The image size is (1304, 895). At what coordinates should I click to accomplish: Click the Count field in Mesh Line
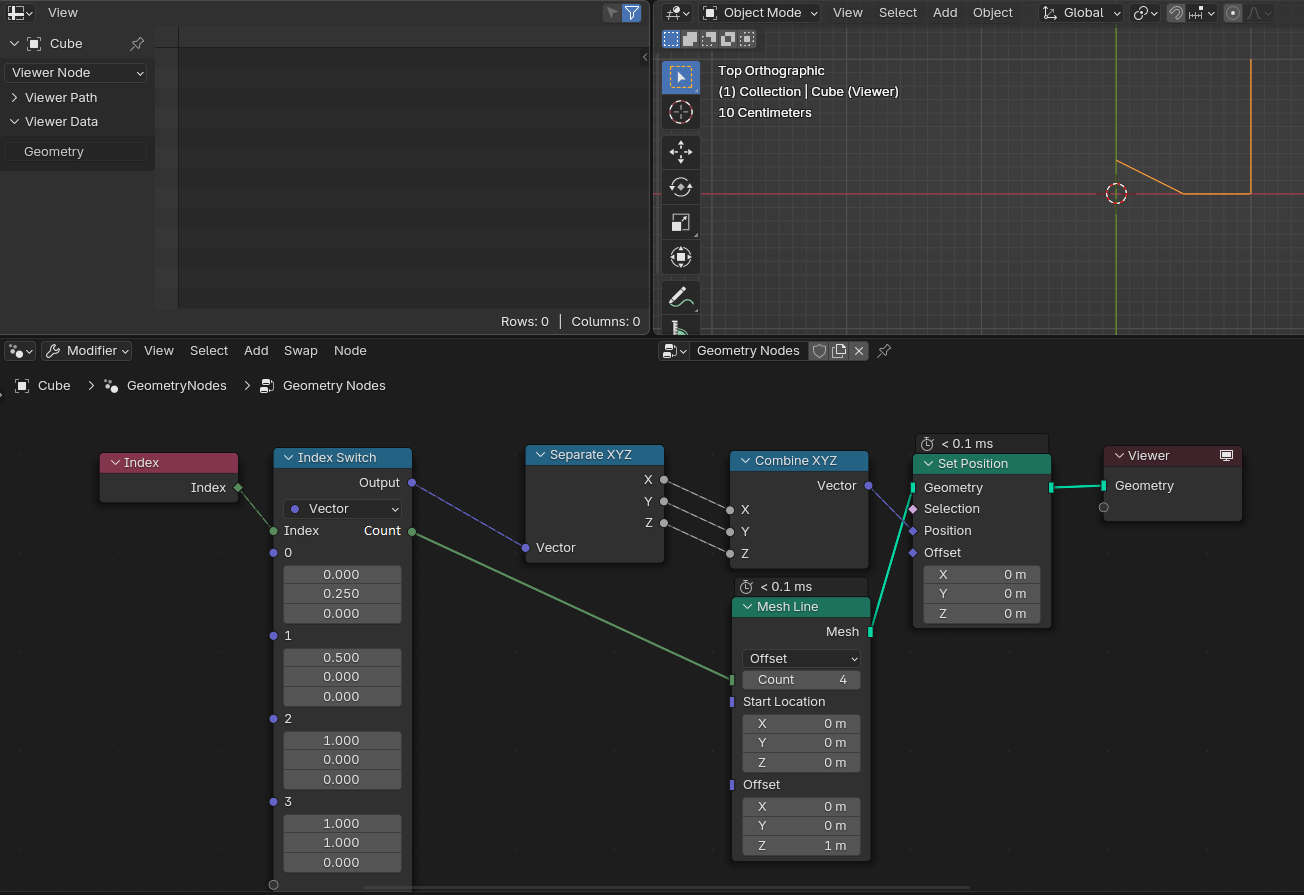pyautogui.click(x=801, y=680)
